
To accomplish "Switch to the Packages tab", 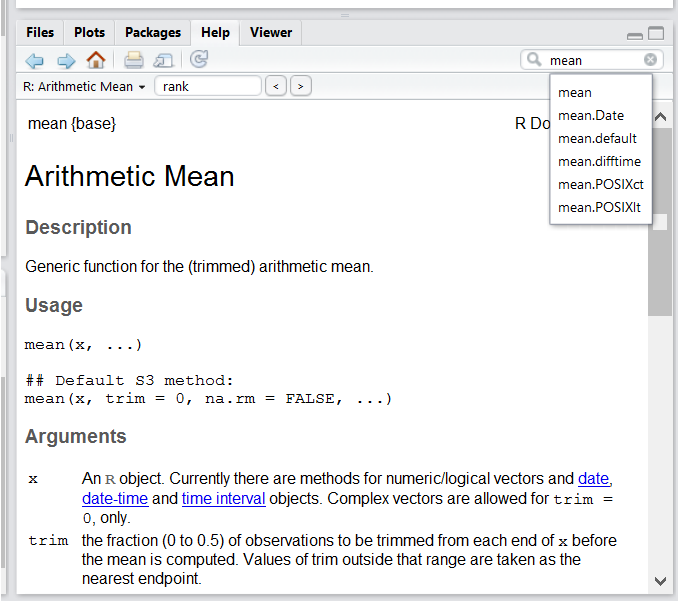I will [153, 33].
